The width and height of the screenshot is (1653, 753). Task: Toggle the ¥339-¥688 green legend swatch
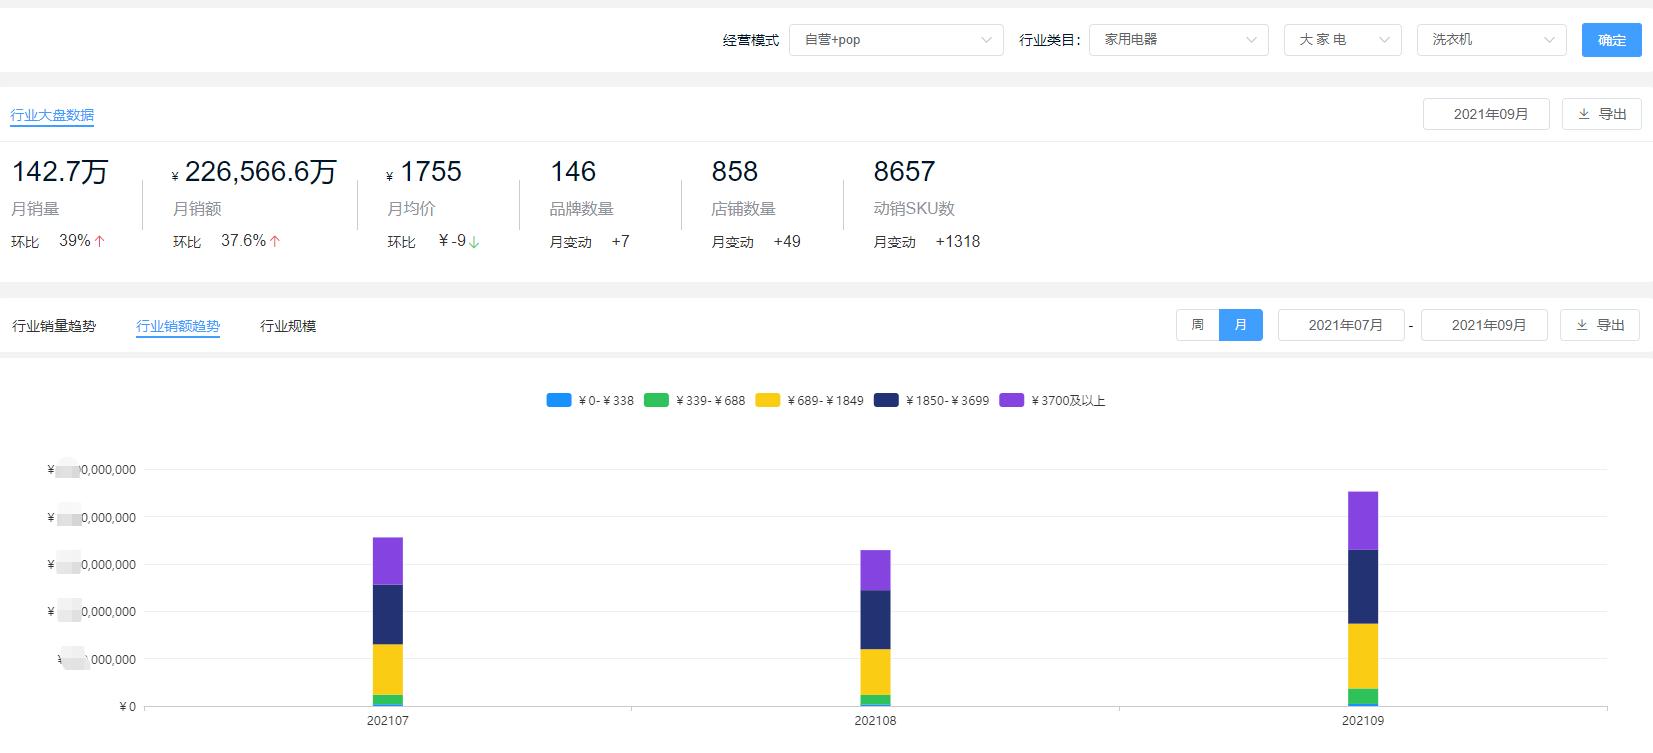pos(656,400)
